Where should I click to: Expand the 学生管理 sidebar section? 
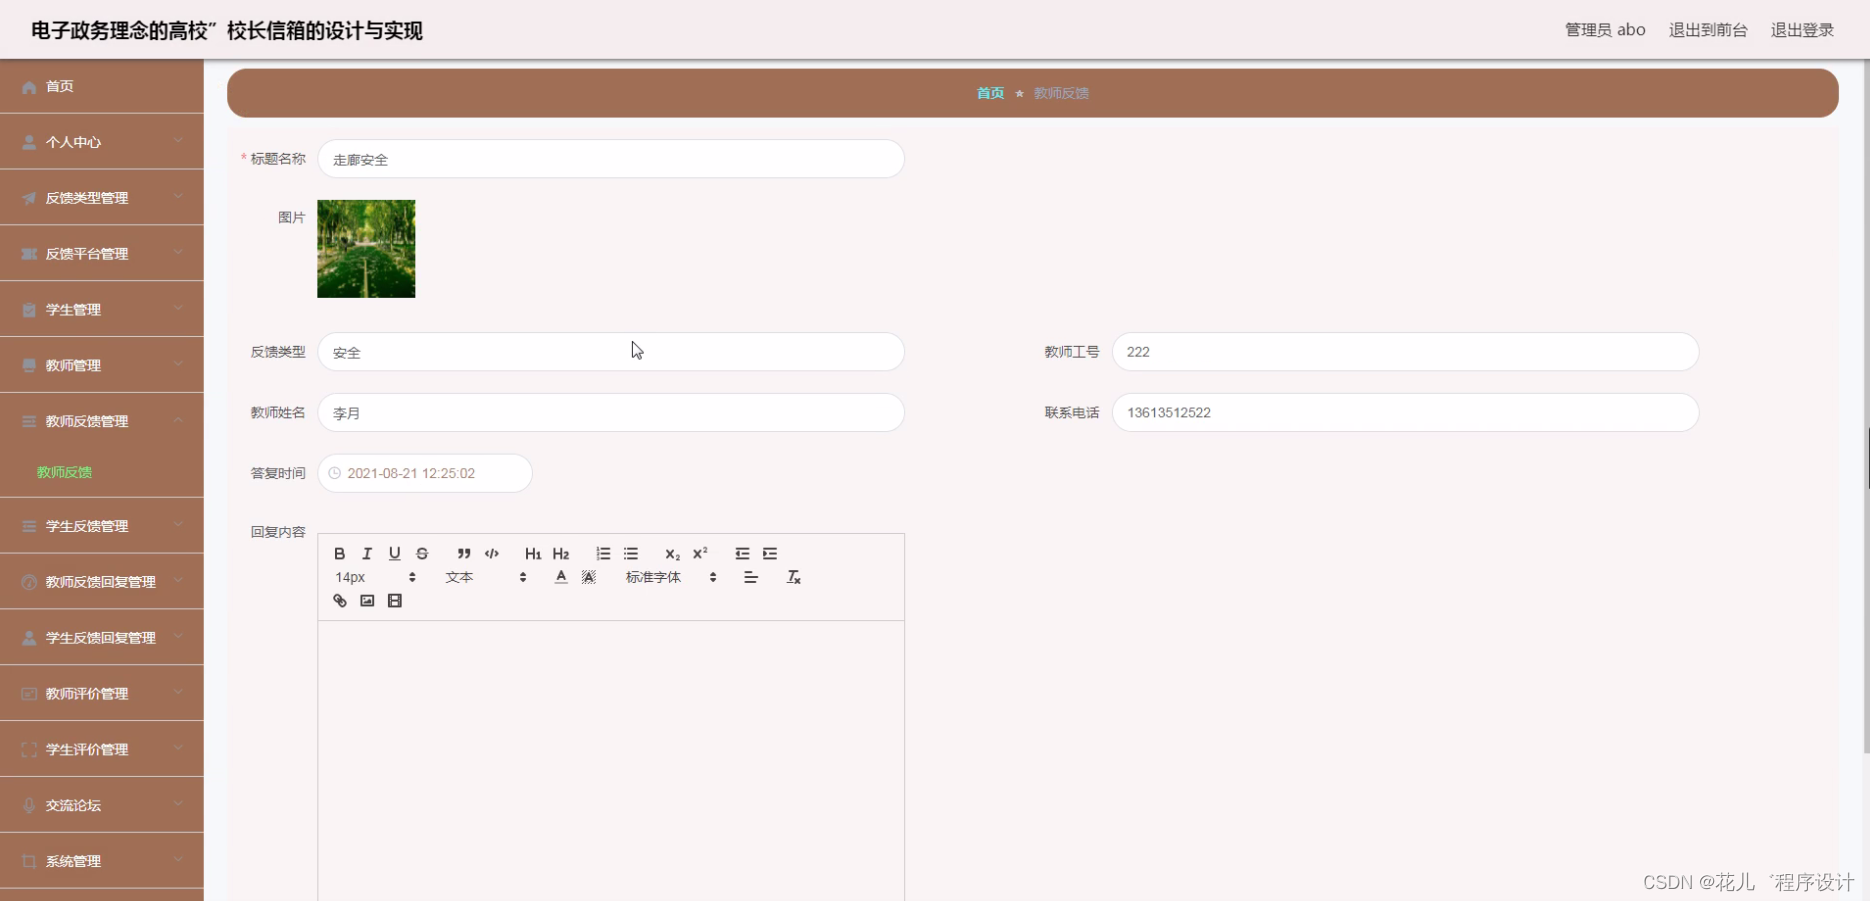(x=101, y=309)
